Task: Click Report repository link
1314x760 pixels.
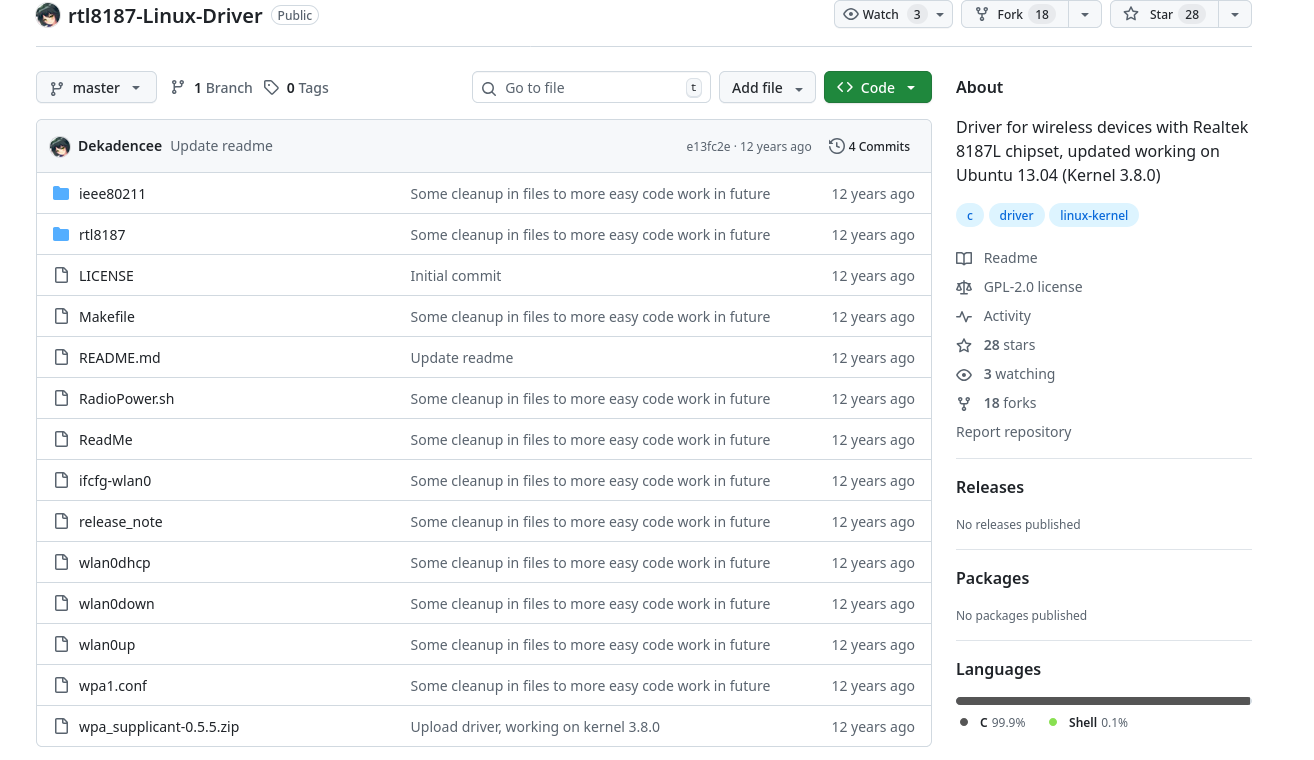Action: pyautogui.click(x=1014, y=432)
